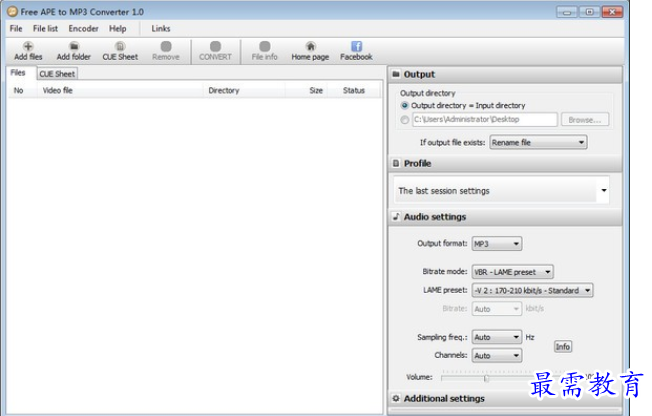Sort by the Directory column header
Image resolution: width=652 pixels, height=416 pixels.
[x=244, y=90]
